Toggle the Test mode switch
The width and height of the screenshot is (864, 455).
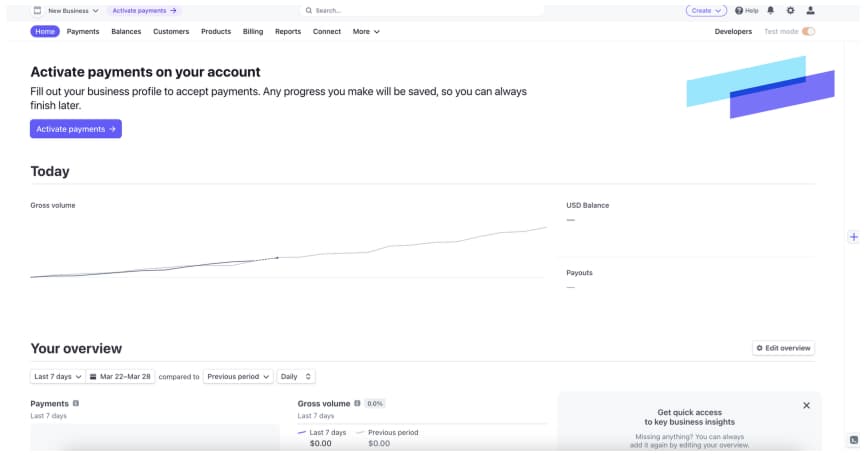808,31
